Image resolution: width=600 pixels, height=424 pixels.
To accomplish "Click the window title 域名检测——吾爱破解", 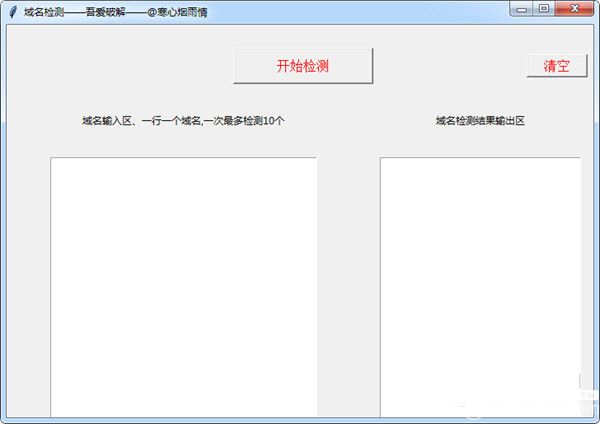I will (x=75, y=12).
